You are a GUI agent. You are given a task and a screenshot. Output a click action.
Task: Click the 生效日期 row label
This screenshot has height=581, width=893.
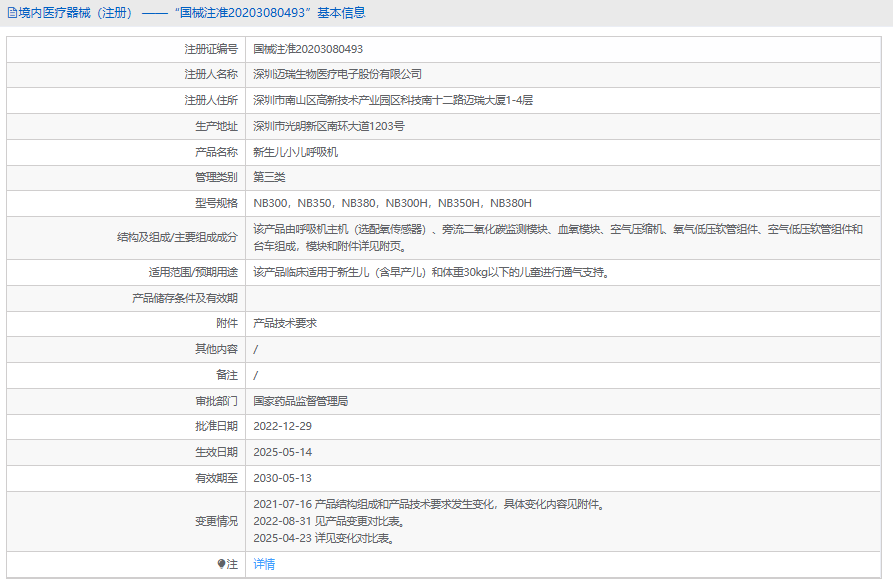pos(216,452)
